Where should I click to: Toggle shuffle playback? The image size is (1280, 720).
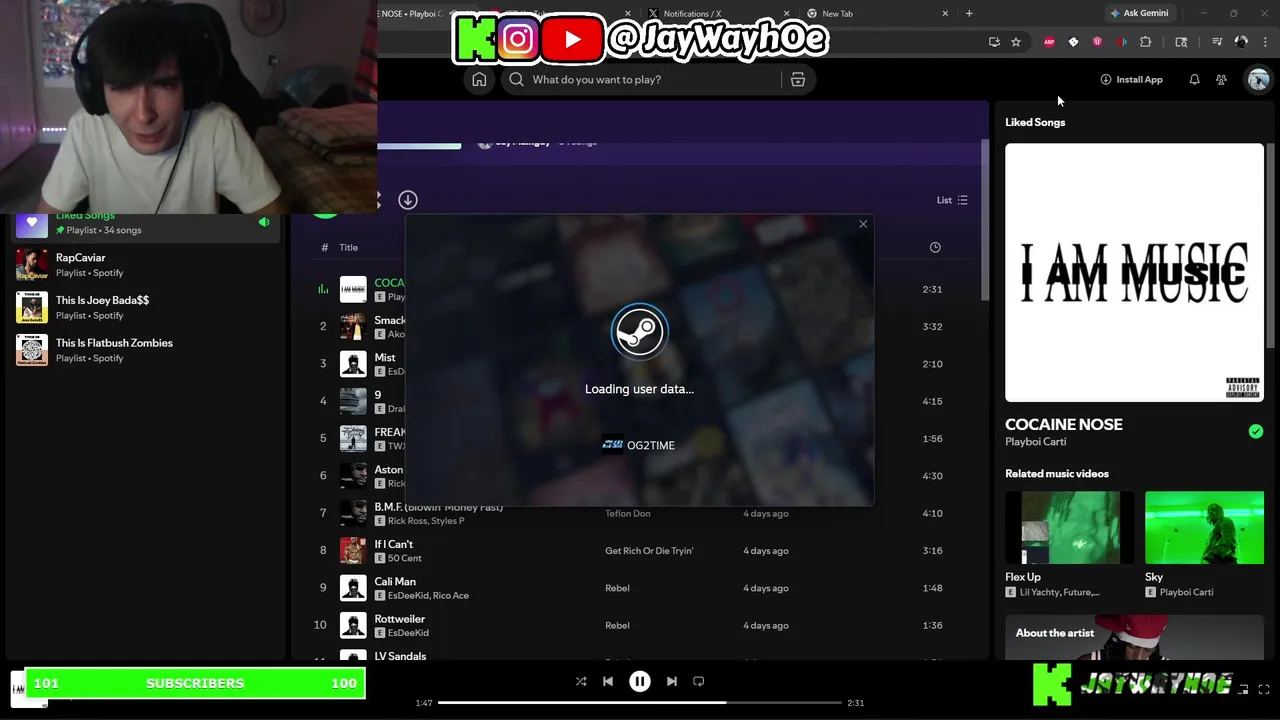[581, 681]
